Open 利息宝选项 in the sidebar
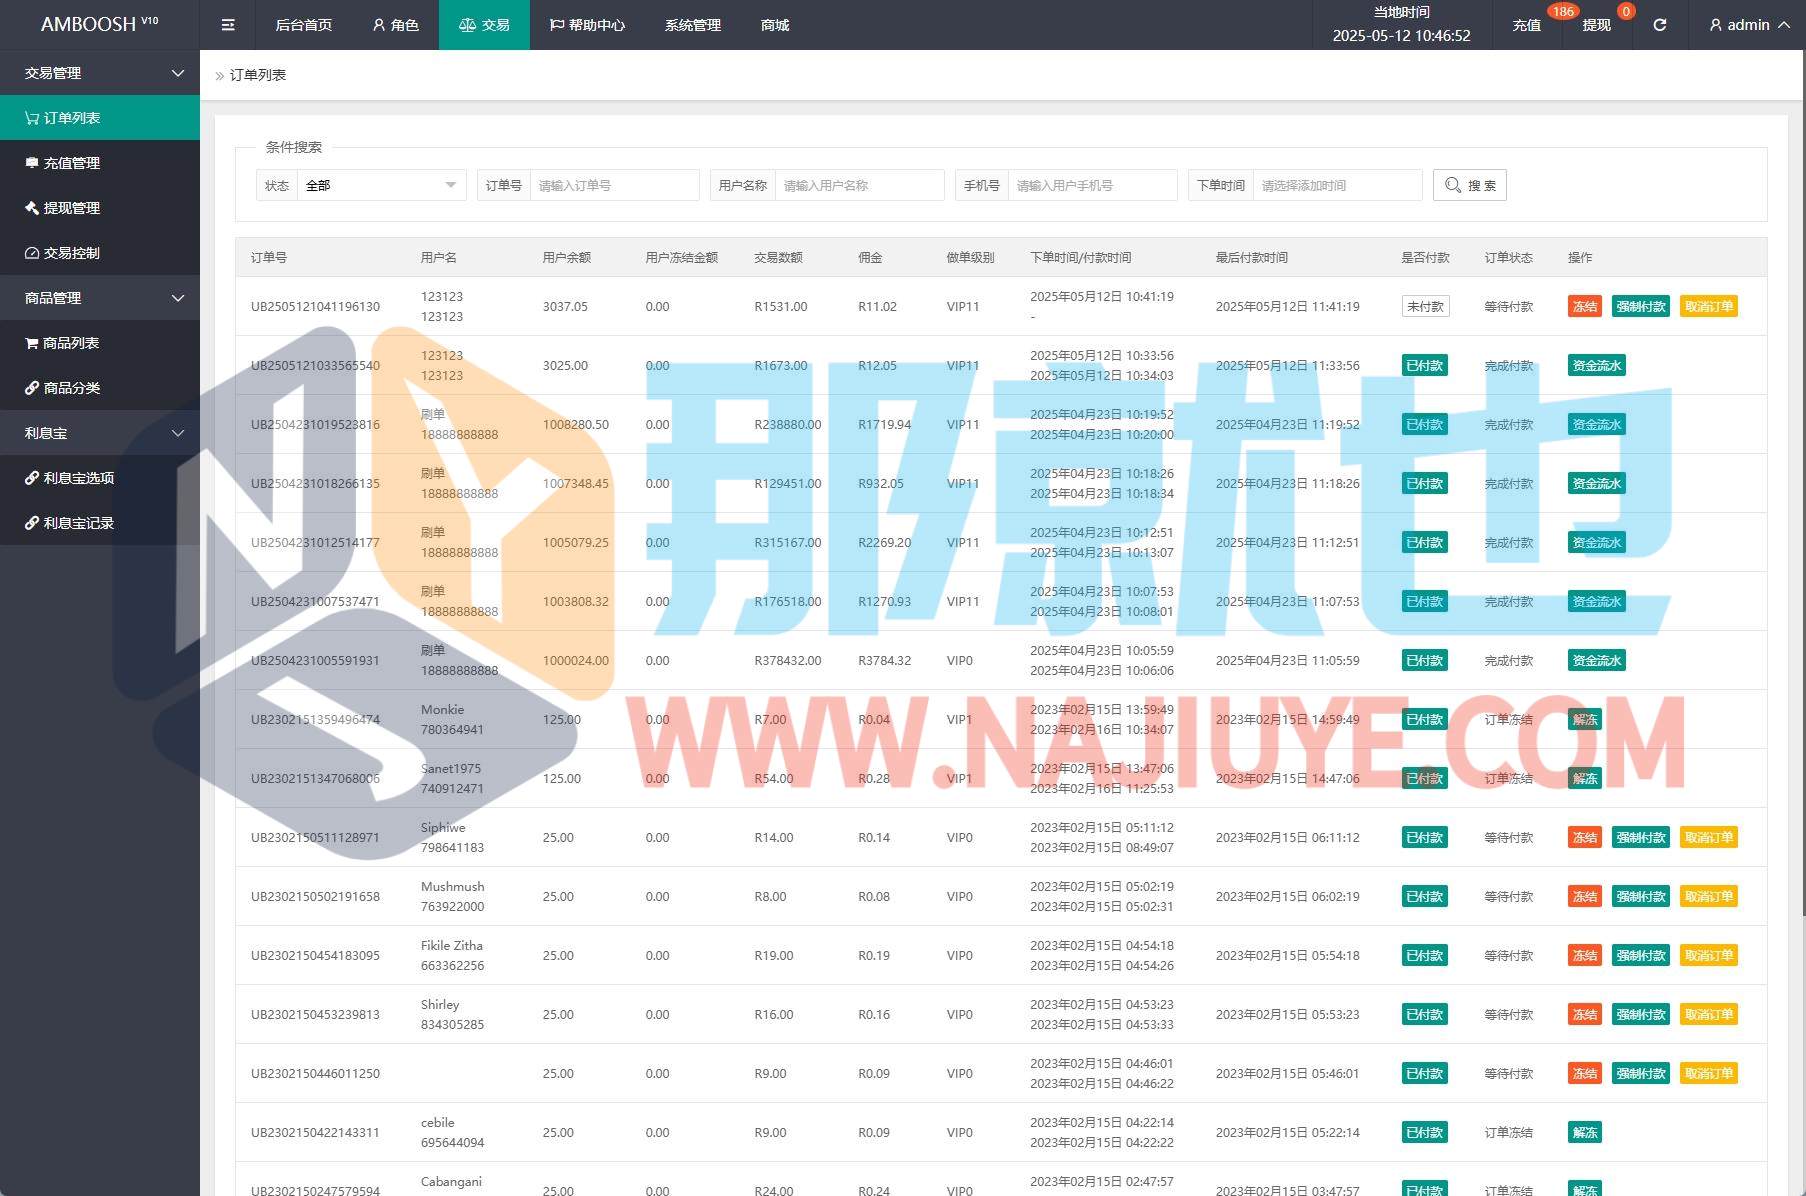Screen dimensions: 1806x1196 click(x=100, y=478)
